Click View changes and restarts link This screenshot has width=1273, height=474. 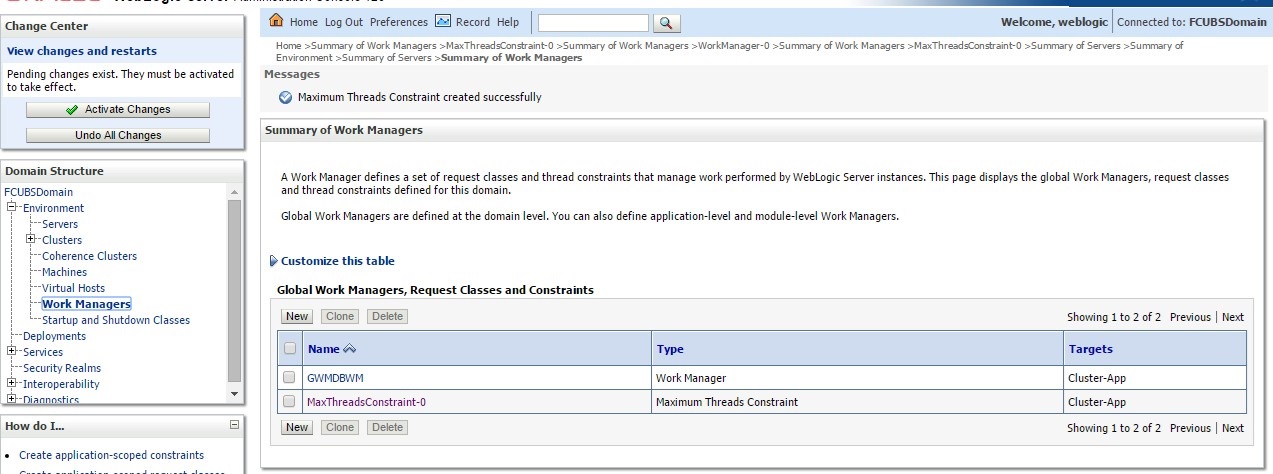pos(82,51)
